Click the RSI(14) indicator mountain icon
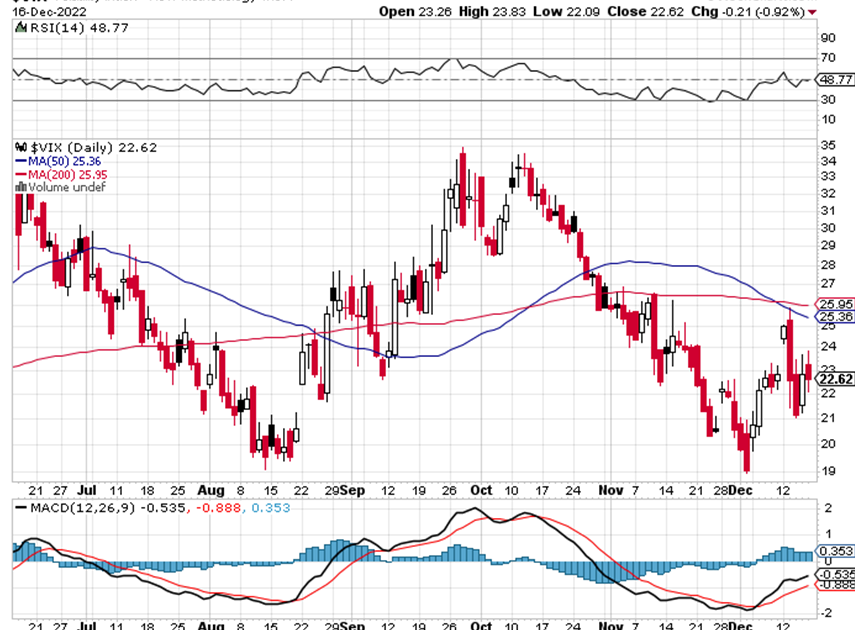Viewport: 862px width, 630px height. [x=17, y=28]
